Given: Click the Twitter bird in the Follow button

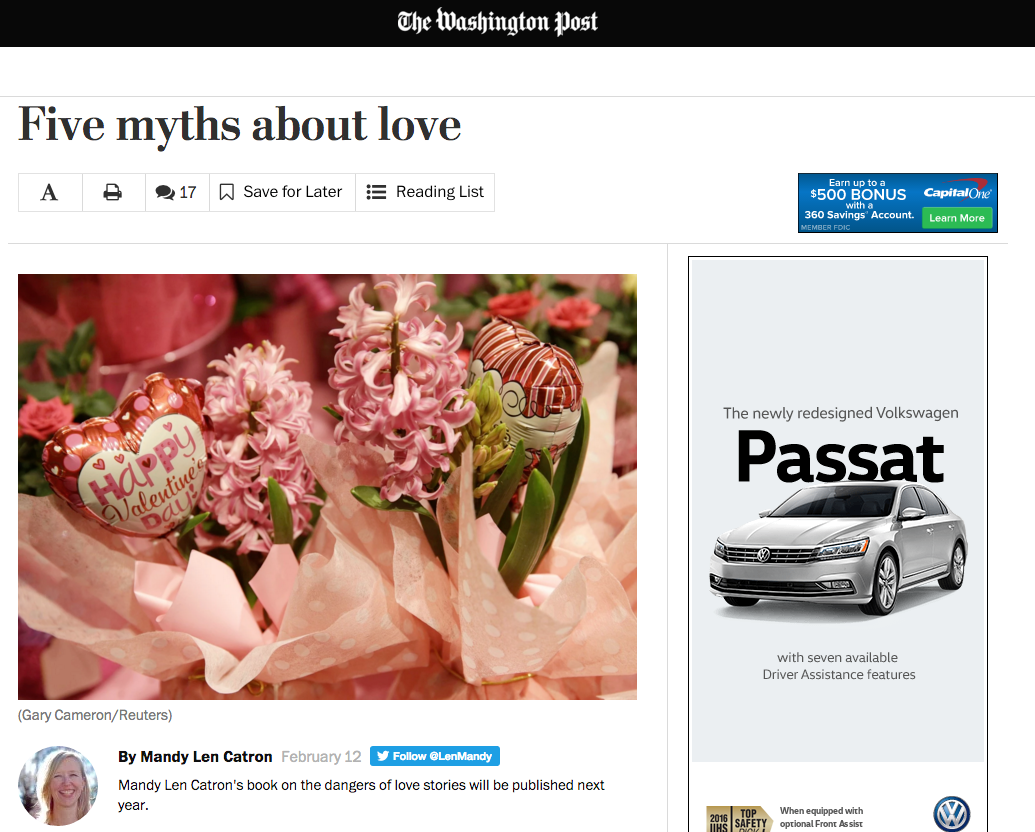Looking at the screenshot, I should [x=382, y=756].
